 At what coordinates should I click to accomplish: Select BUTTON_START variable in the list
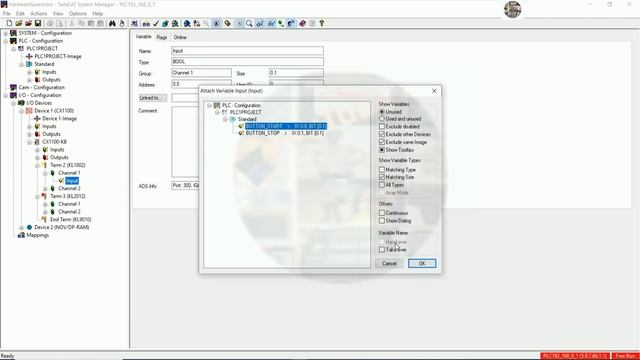pos(286,126)
